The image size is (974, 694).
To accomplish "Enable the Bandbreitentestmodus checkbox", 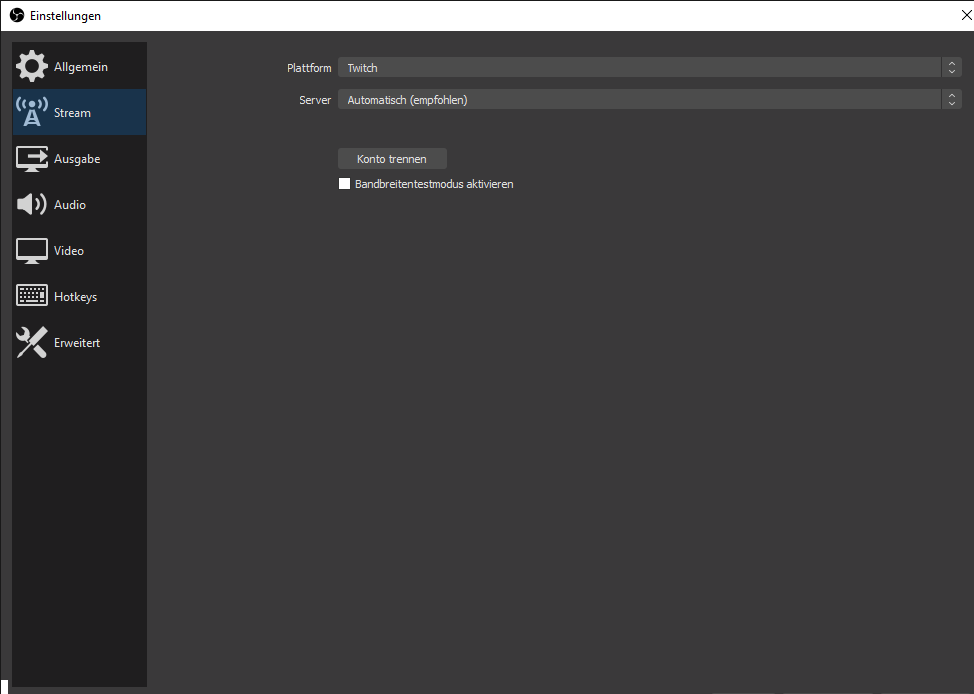I will coord(345,184).
